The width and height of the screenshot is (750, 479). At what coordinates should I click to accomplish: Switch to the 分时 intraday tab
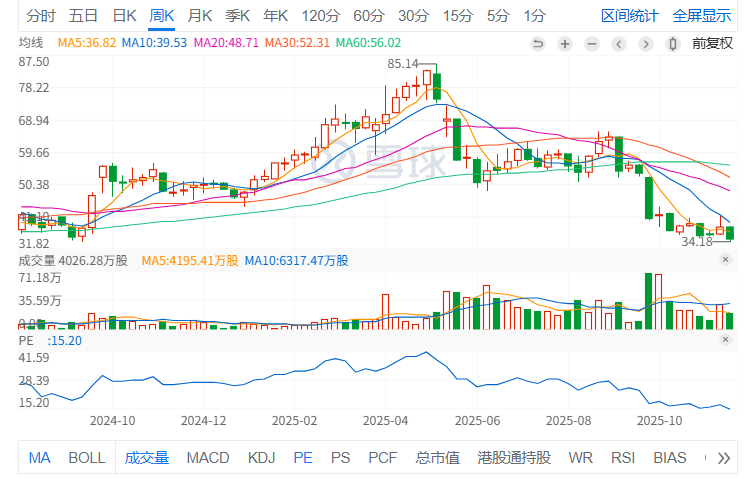pos(41,16)
